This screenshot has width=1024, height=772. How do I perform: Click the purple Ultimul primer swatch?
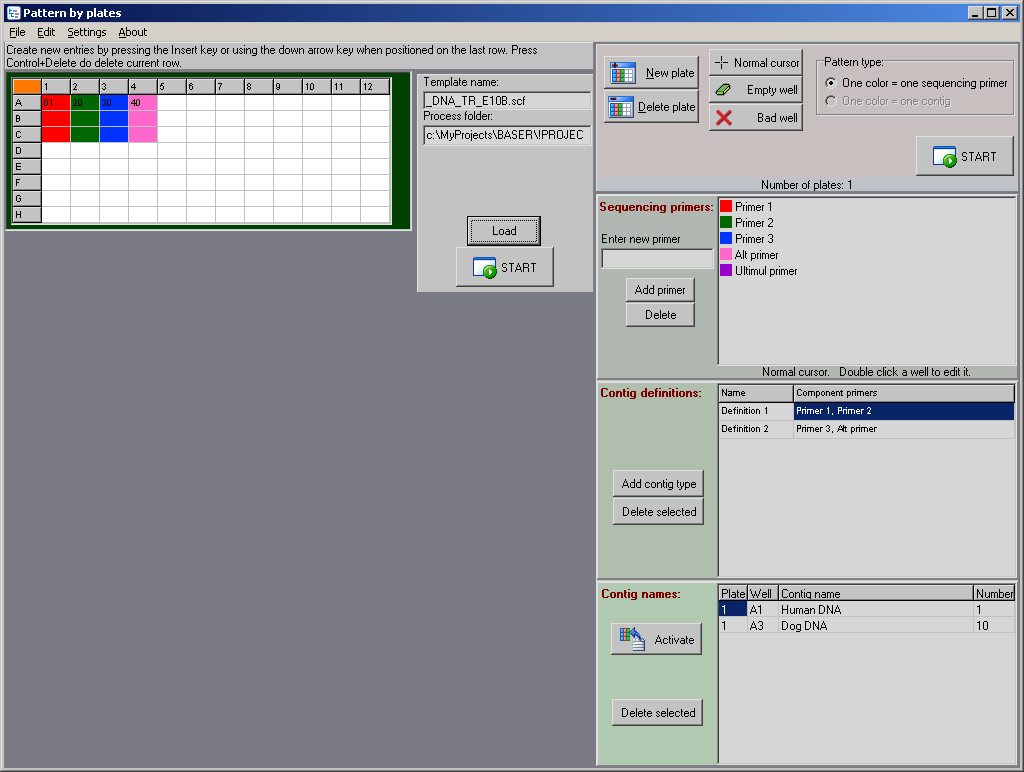(726, 270)
